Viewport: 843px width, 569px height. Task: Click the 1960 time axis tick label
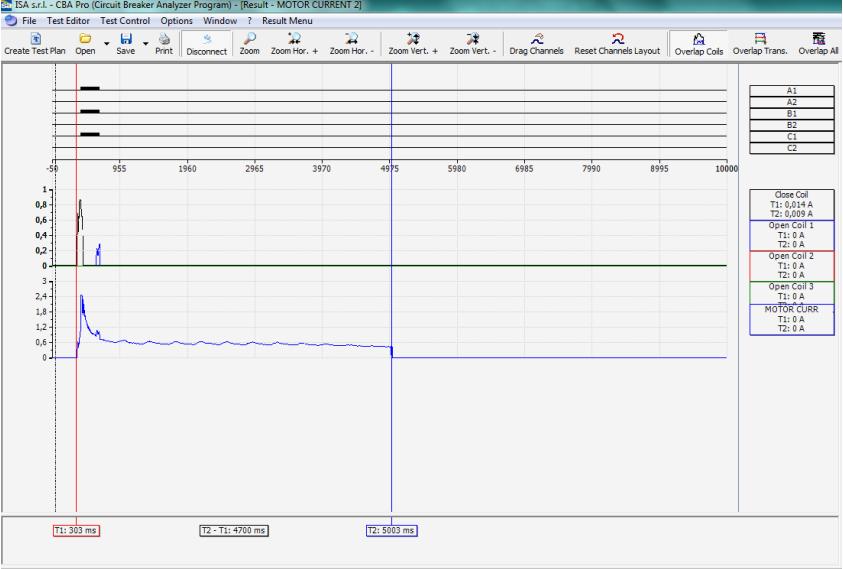pos(187,168)
